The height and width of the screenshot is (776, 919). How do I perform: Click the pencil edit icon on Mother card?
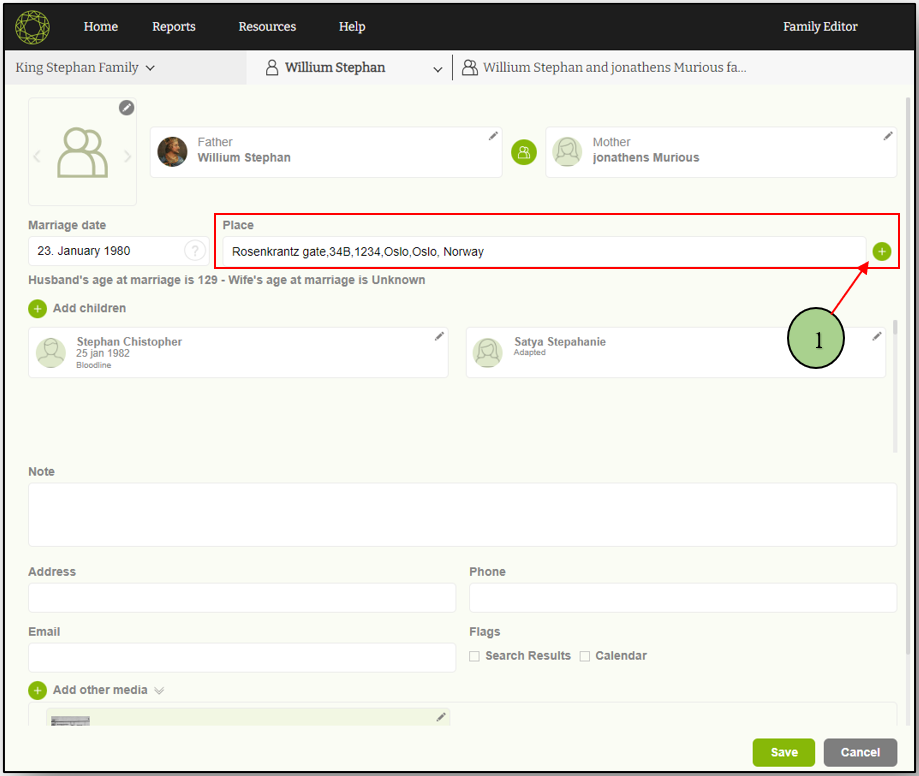tap(887, 136)
